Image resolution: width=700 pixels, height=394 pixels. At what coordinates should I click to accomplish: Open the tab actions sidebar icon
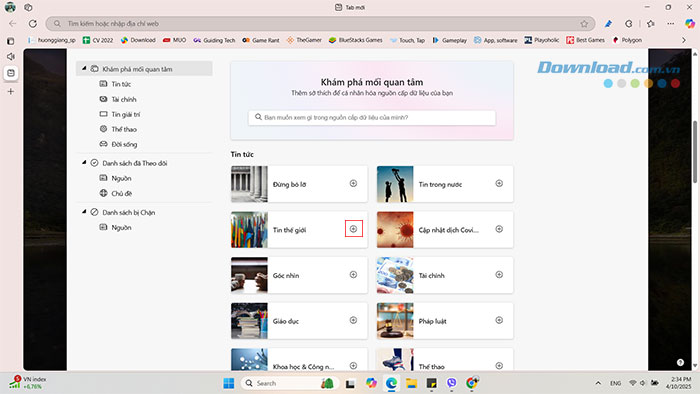coord(11,41)
